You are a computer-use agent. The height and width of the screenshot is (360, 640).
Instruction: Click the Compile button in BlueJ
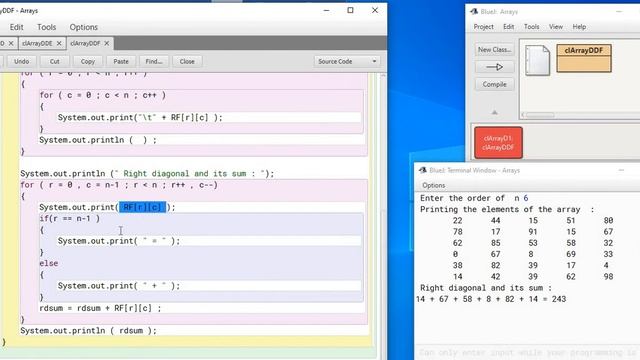tap(495, 84)
